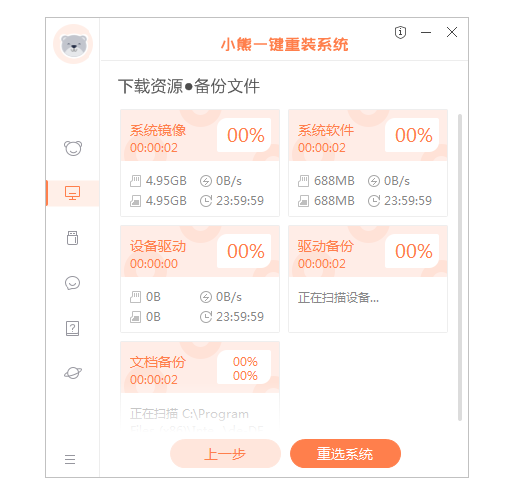Click the shield info icon in title bar
This screenshot has height=488, width=523.
(400, 32)
